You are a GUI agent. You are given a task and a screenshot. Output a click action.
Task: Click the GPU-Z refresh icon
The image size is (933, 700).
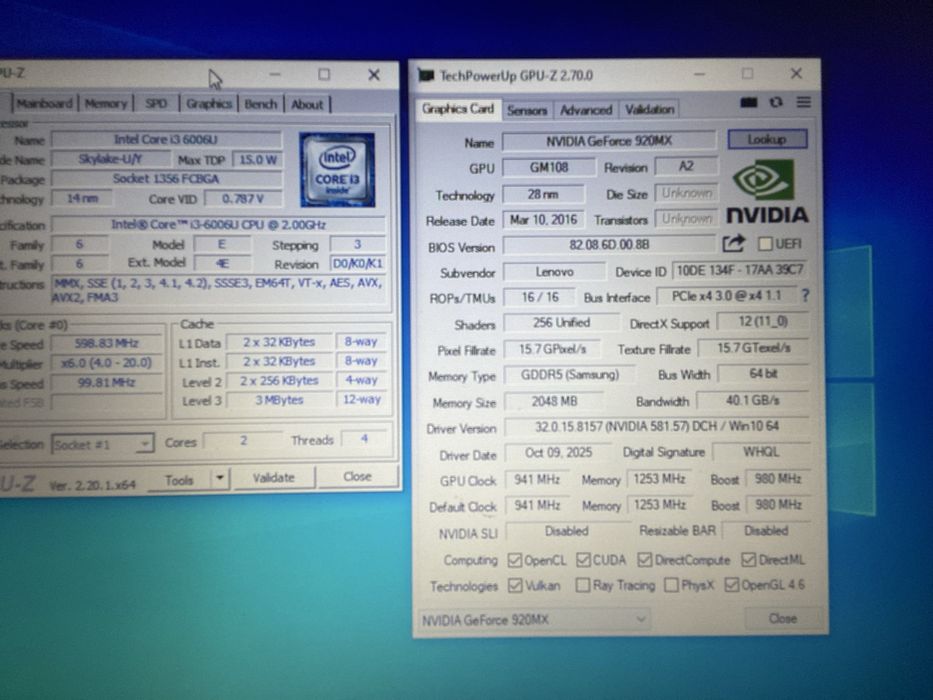pos(776,102)
